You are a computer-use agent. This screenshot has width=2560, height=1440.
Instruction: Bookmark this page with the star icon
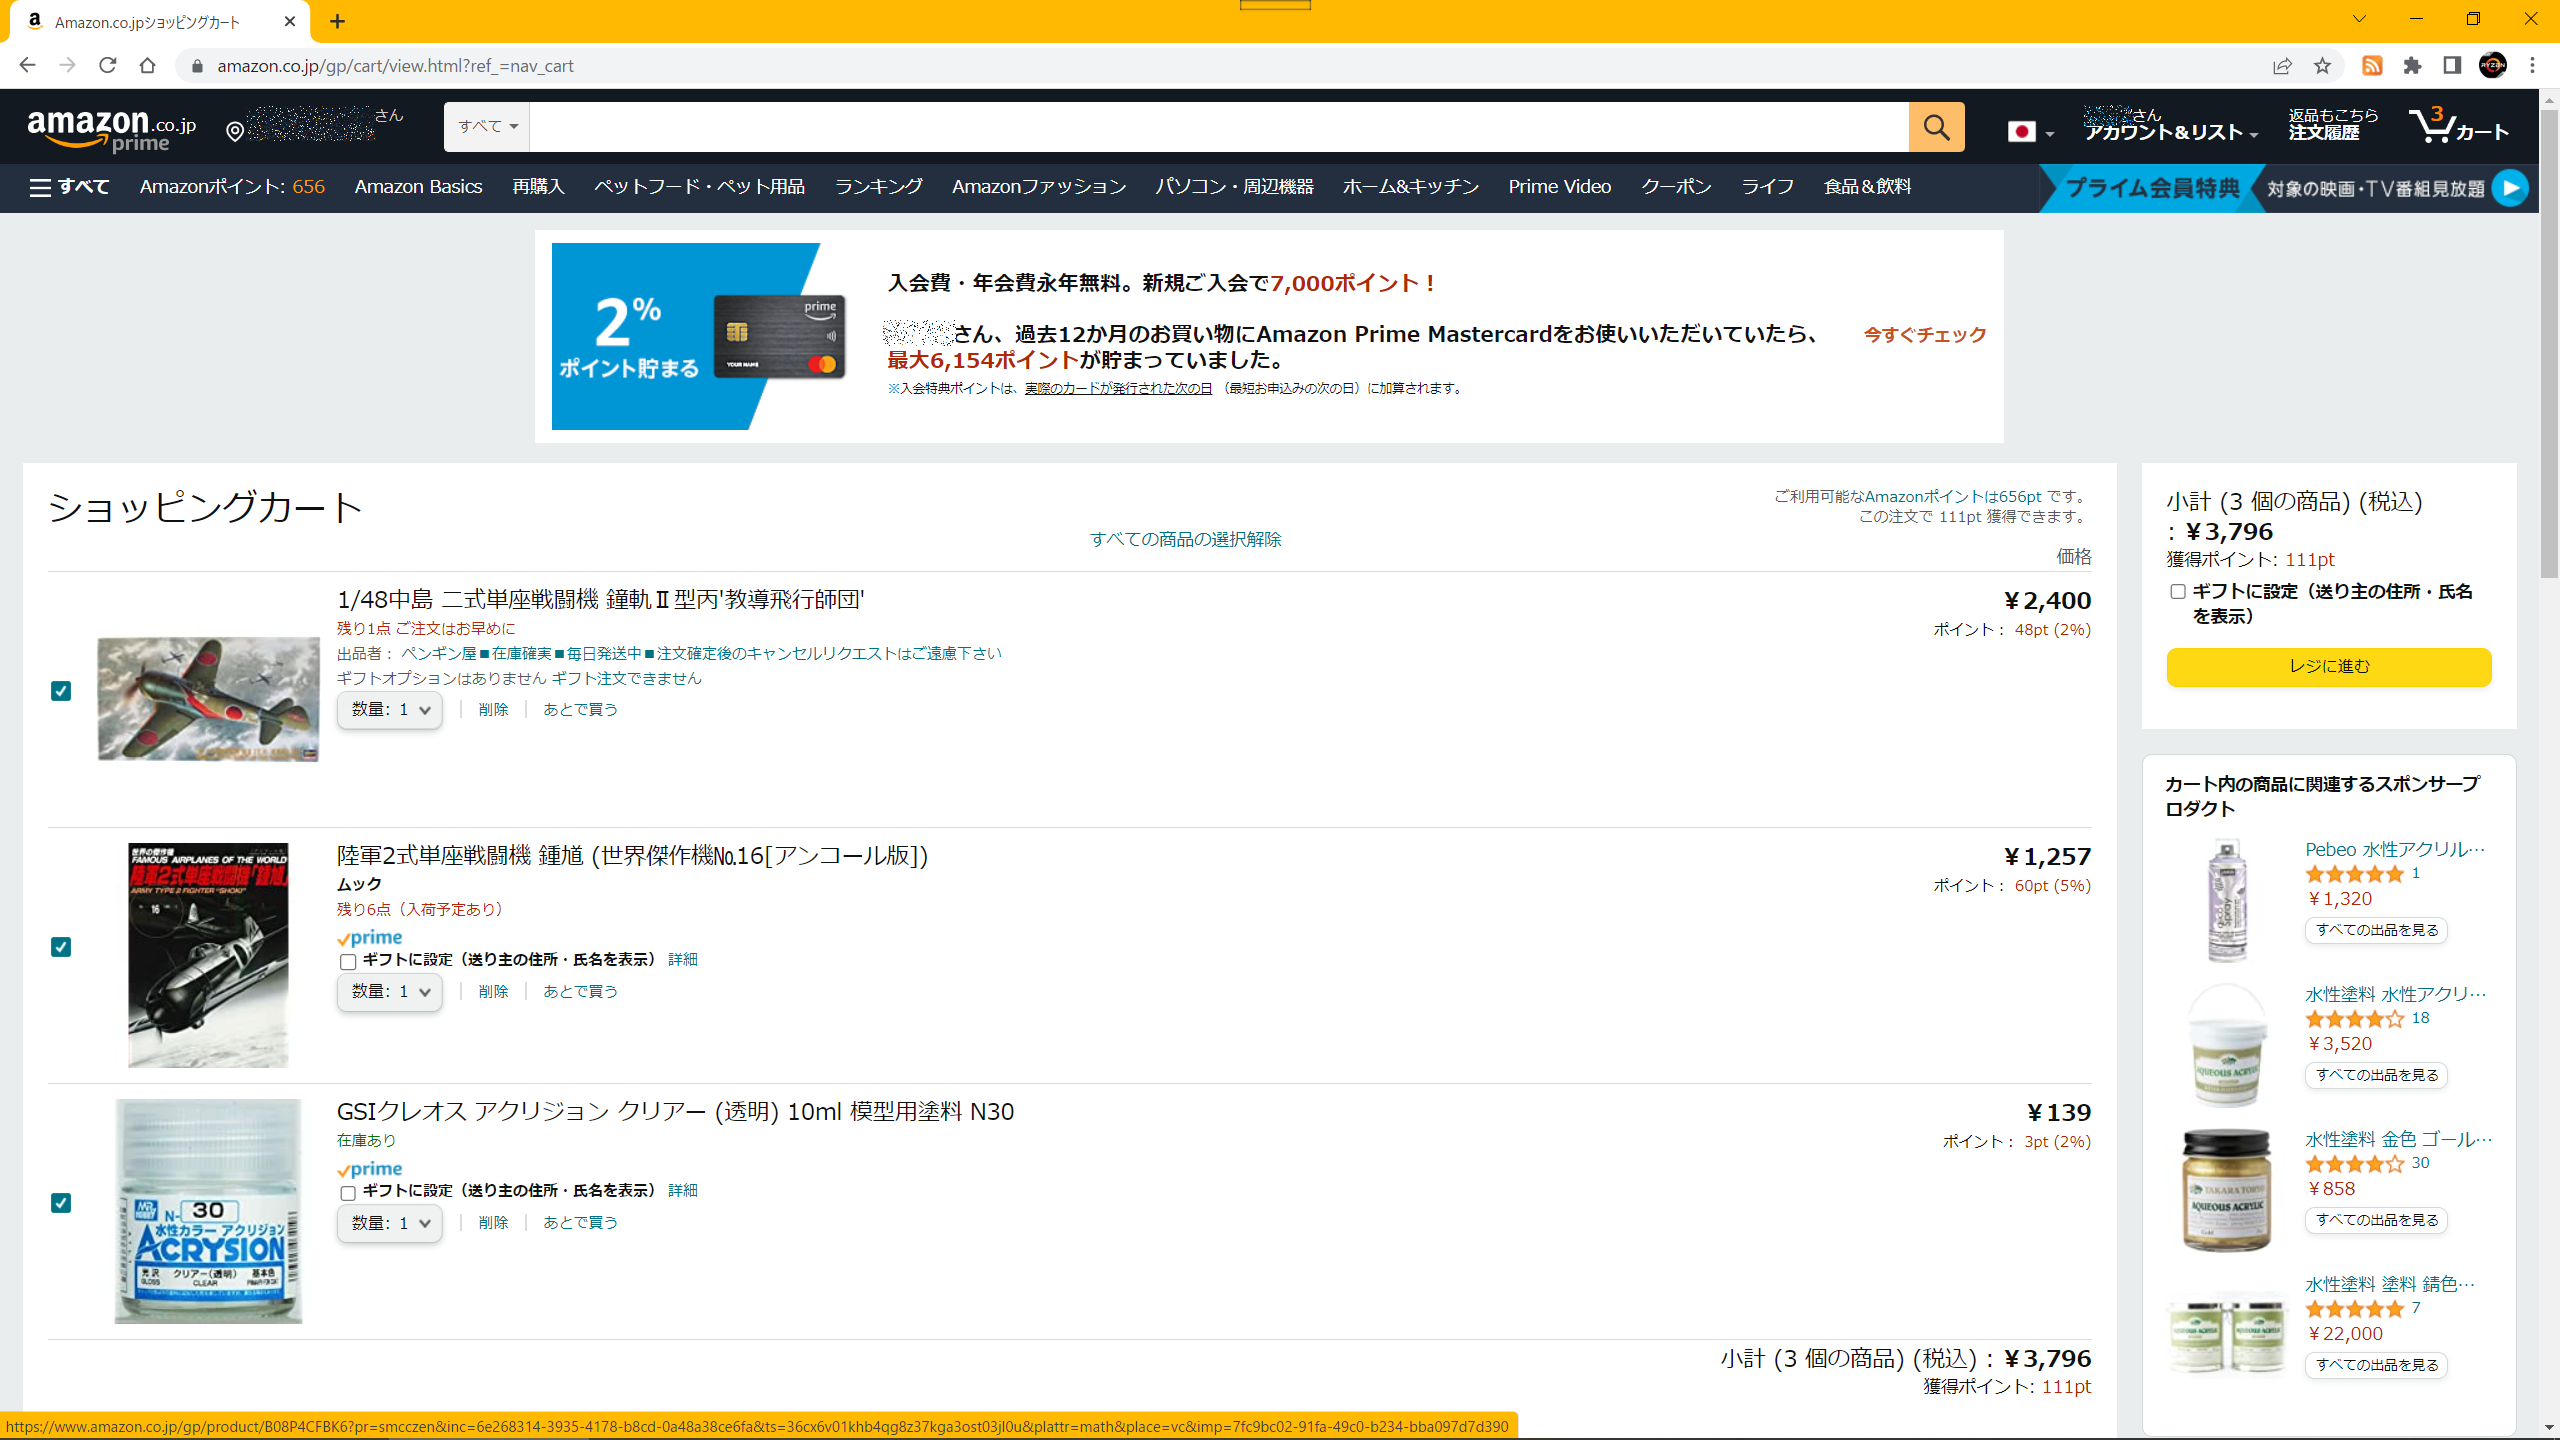pos(2322,66)
